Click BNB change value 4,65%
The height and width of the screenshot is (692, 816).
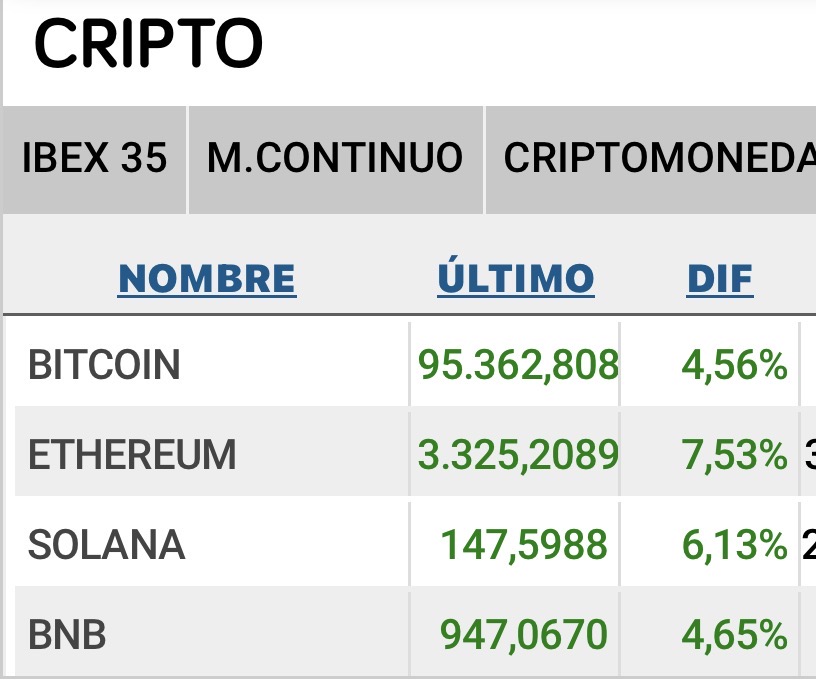click(734, 635)
